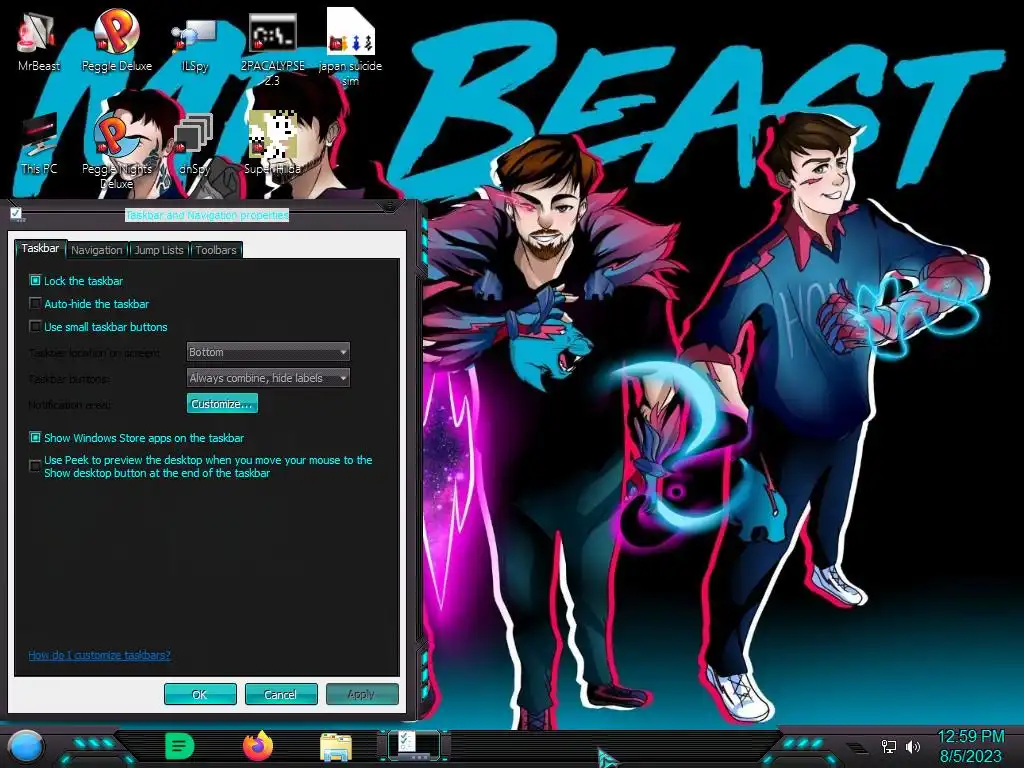This screenshot has height=768, width=1024.
Task: Launch the Peggle Deluxe desktop icon
Action: [x=116, y=40]
